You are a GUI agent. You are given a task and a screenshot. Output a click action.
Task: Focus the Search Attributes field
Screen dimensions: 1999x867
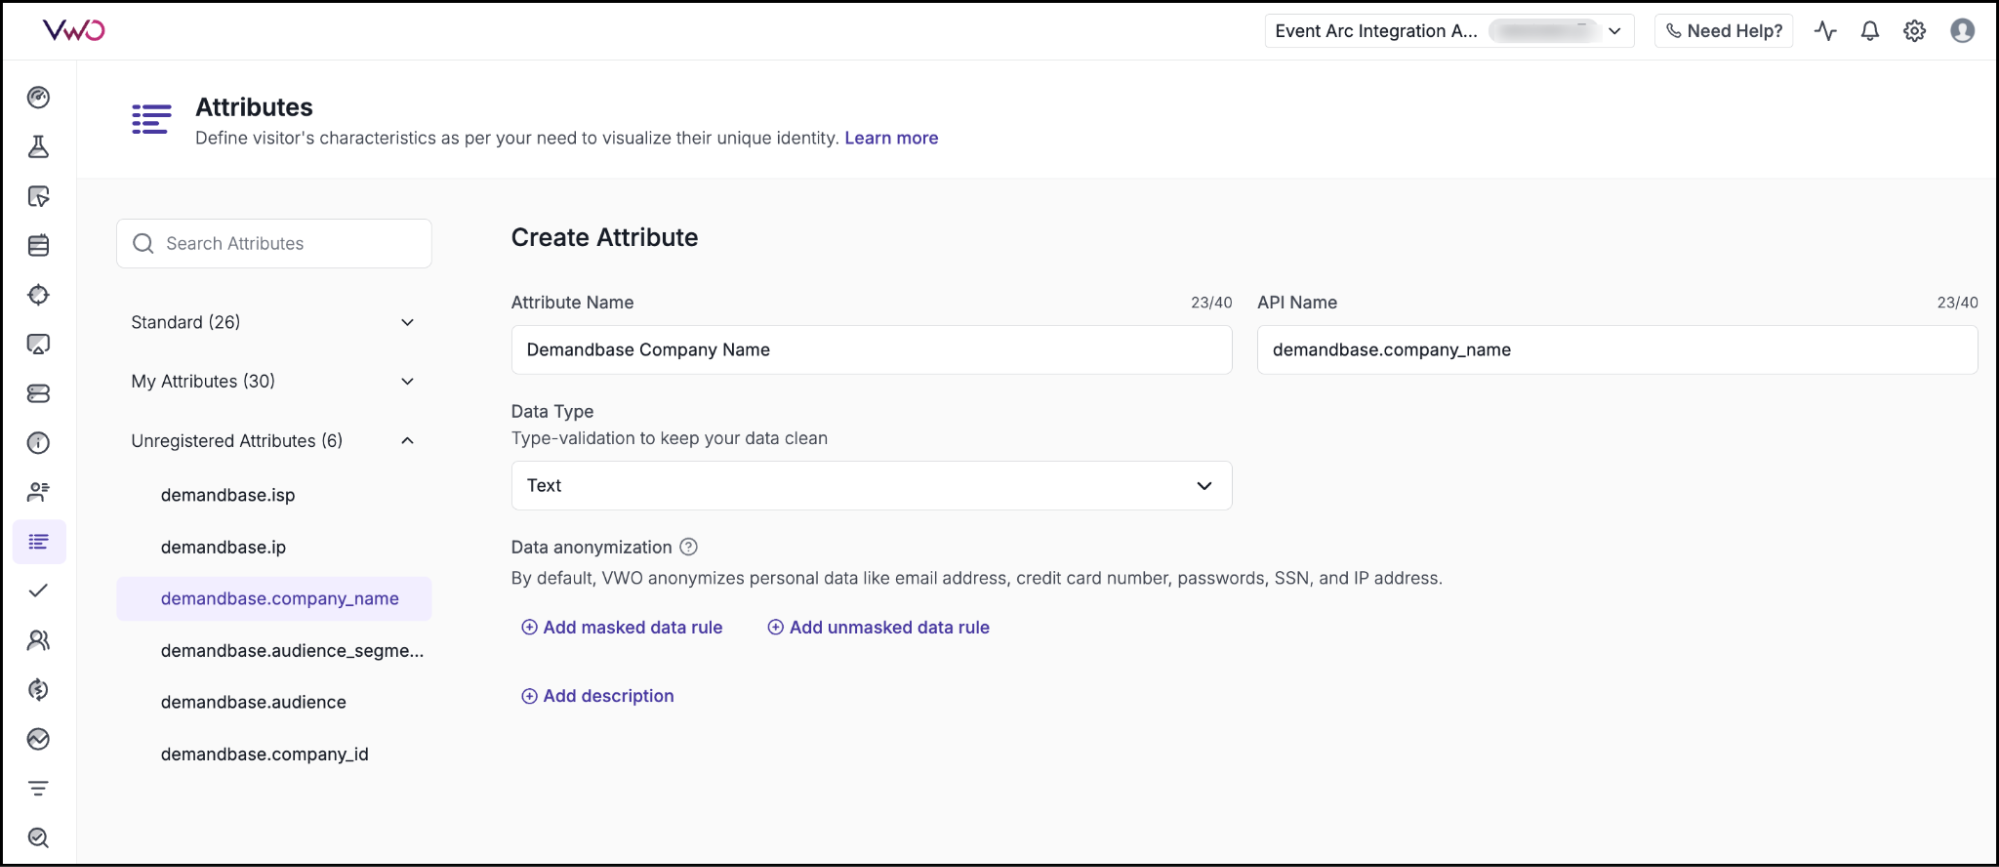(274, 243)
